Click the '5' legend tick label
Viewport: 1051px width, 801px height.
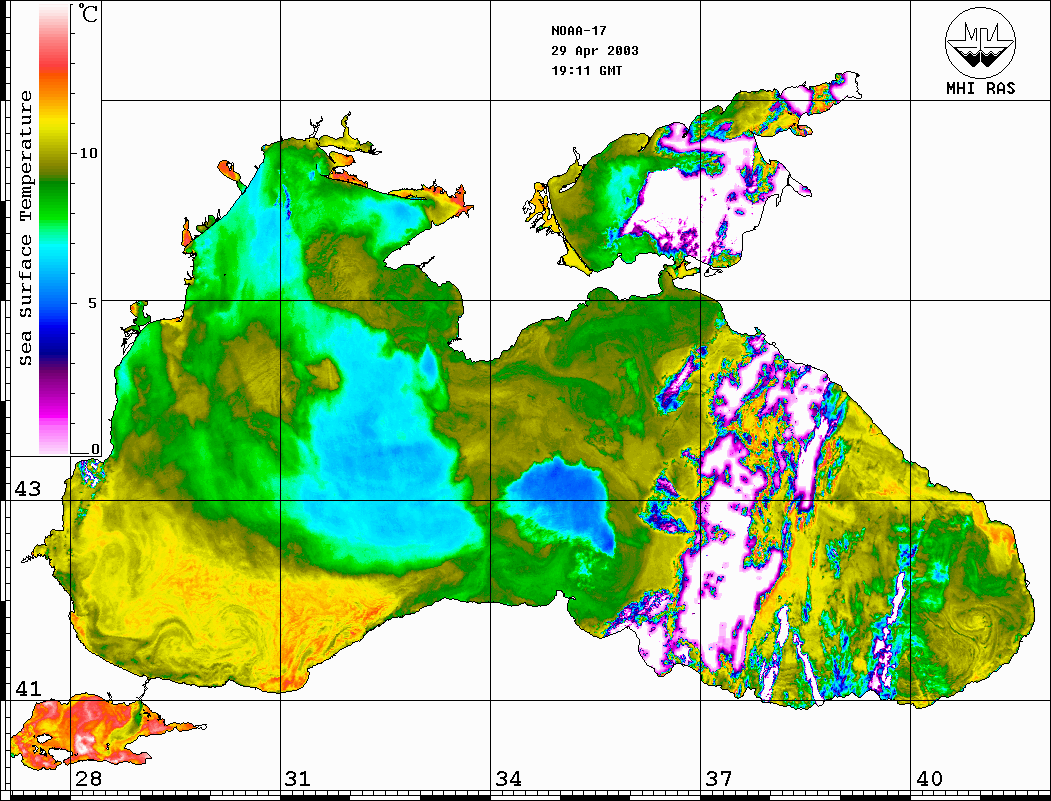click(93, 303)
